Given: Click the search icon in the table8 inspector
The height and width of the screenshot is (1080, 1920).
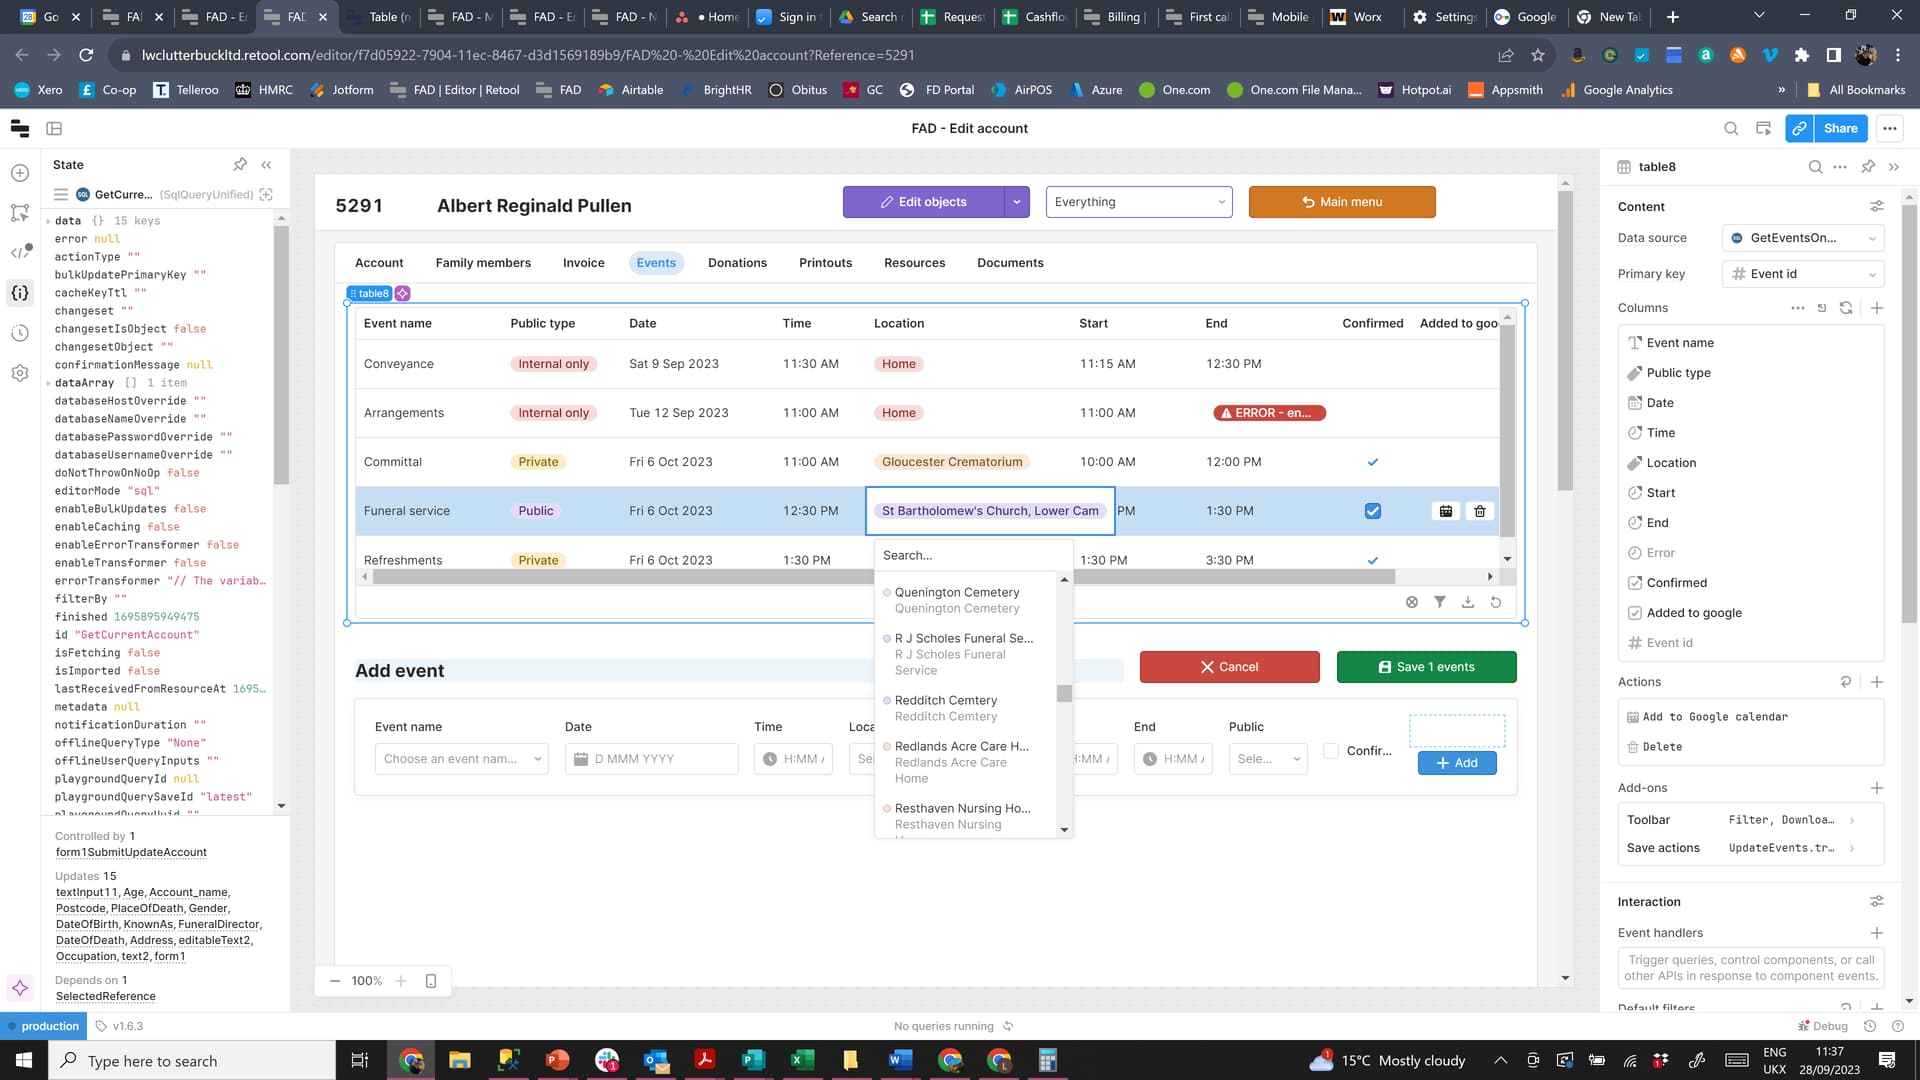Looking at the screenshot, I should pyautogui.click(x=1815, y=167).
